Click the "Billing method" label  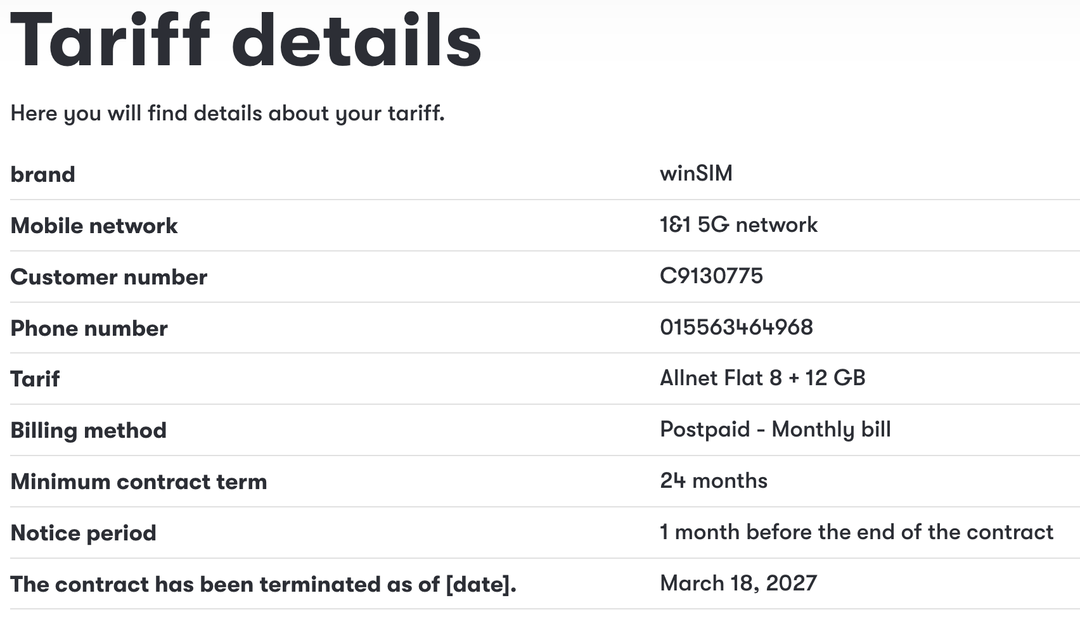pos(88,431)
